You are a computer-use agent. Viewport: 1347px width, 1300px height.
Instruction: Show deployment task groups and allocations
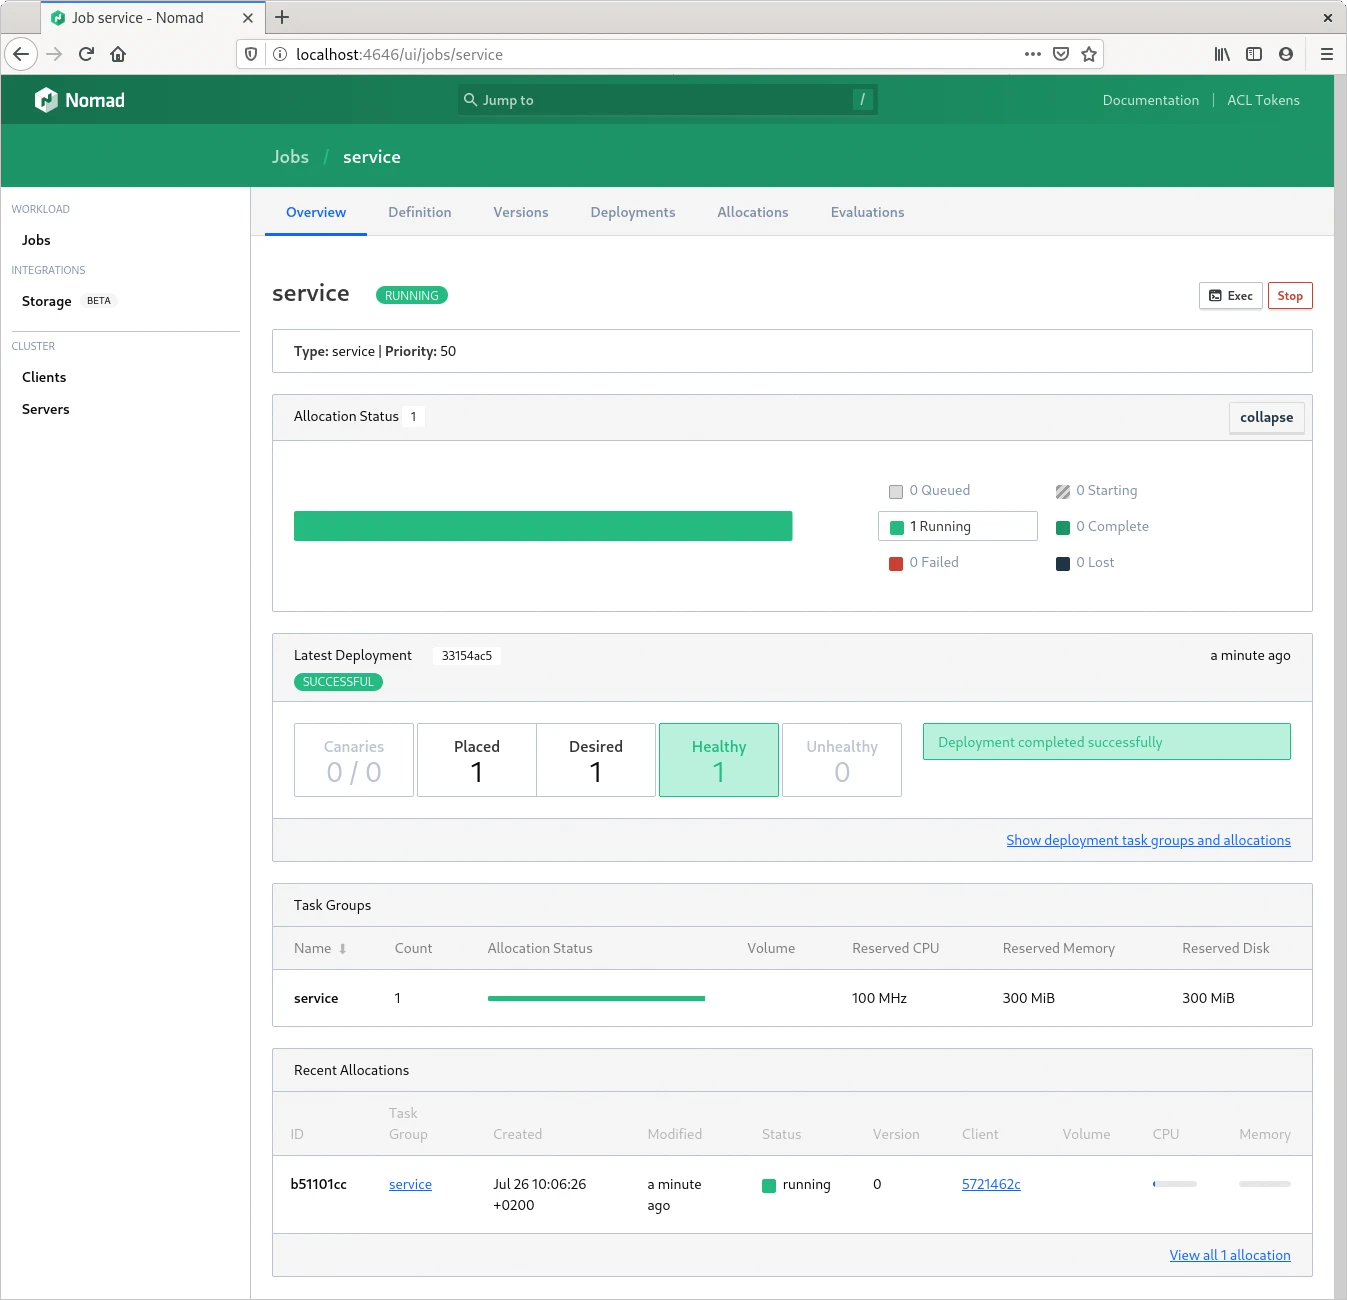1147,840
